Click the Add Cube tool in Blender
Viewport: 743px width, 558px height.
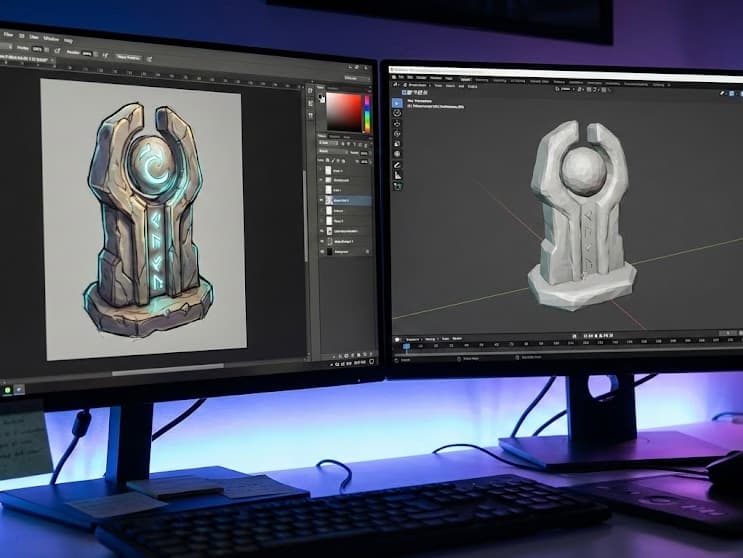pyautogui.click(x=397, y=186)
